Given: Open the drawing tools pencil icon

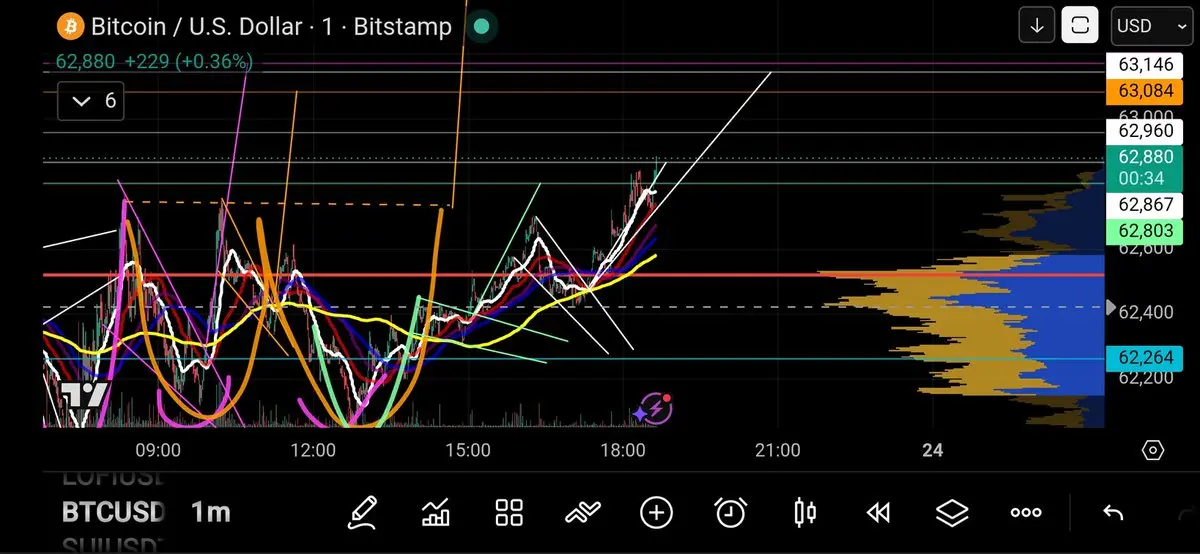Looking at the screenshot, I should point(364,513).
